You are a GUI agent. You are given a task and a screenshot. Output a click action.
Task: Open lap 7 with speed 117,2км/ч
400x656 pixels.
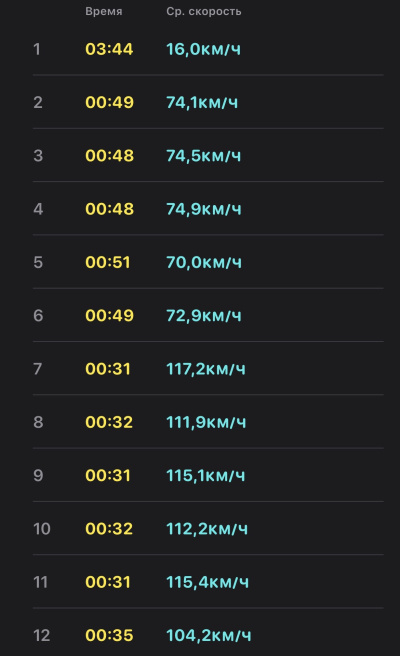(208, 368)
